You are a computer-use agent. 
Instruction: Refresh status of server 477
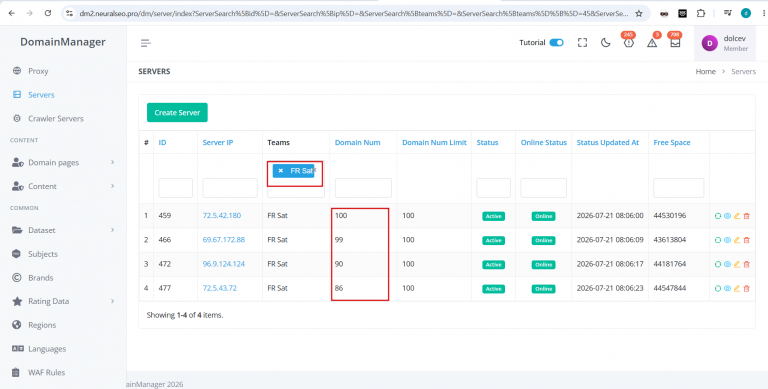718,289
